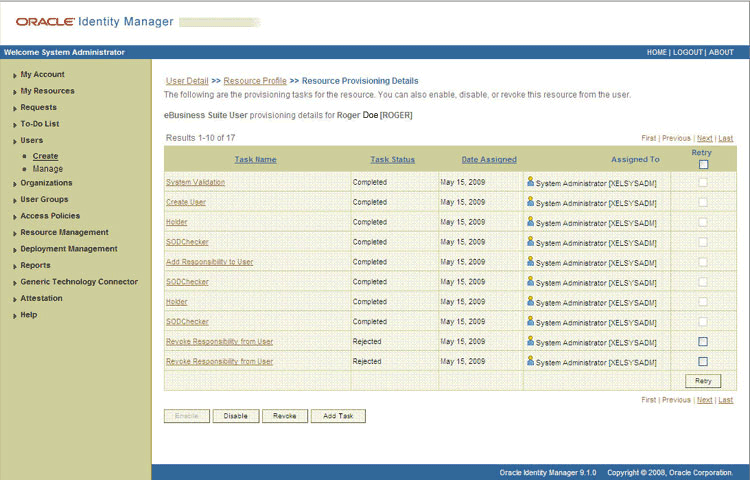This screenshot has height=480, width=750.
Task: Expand To-Do List menu arrow
Action: pyautogui.click(x=15, y=125)
